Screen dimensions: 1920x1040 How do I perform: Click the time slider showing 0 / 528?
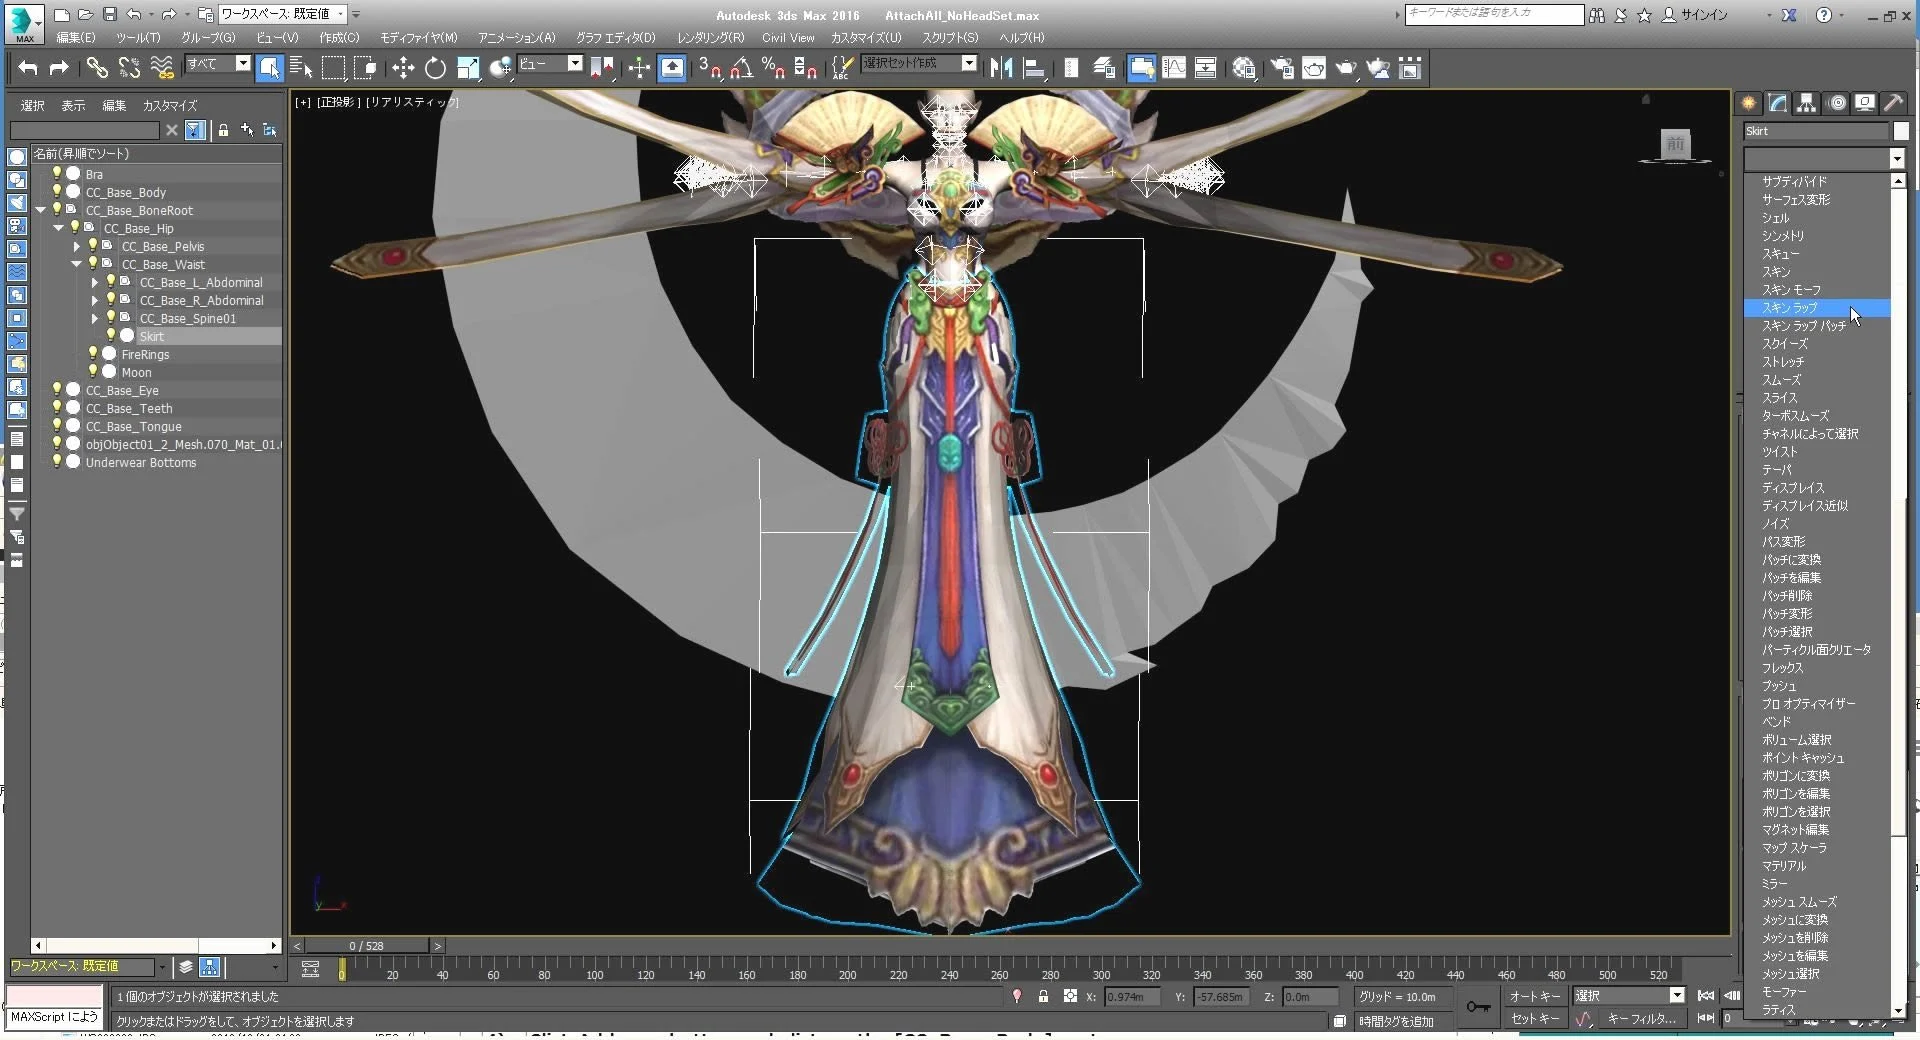pos(367,946)
